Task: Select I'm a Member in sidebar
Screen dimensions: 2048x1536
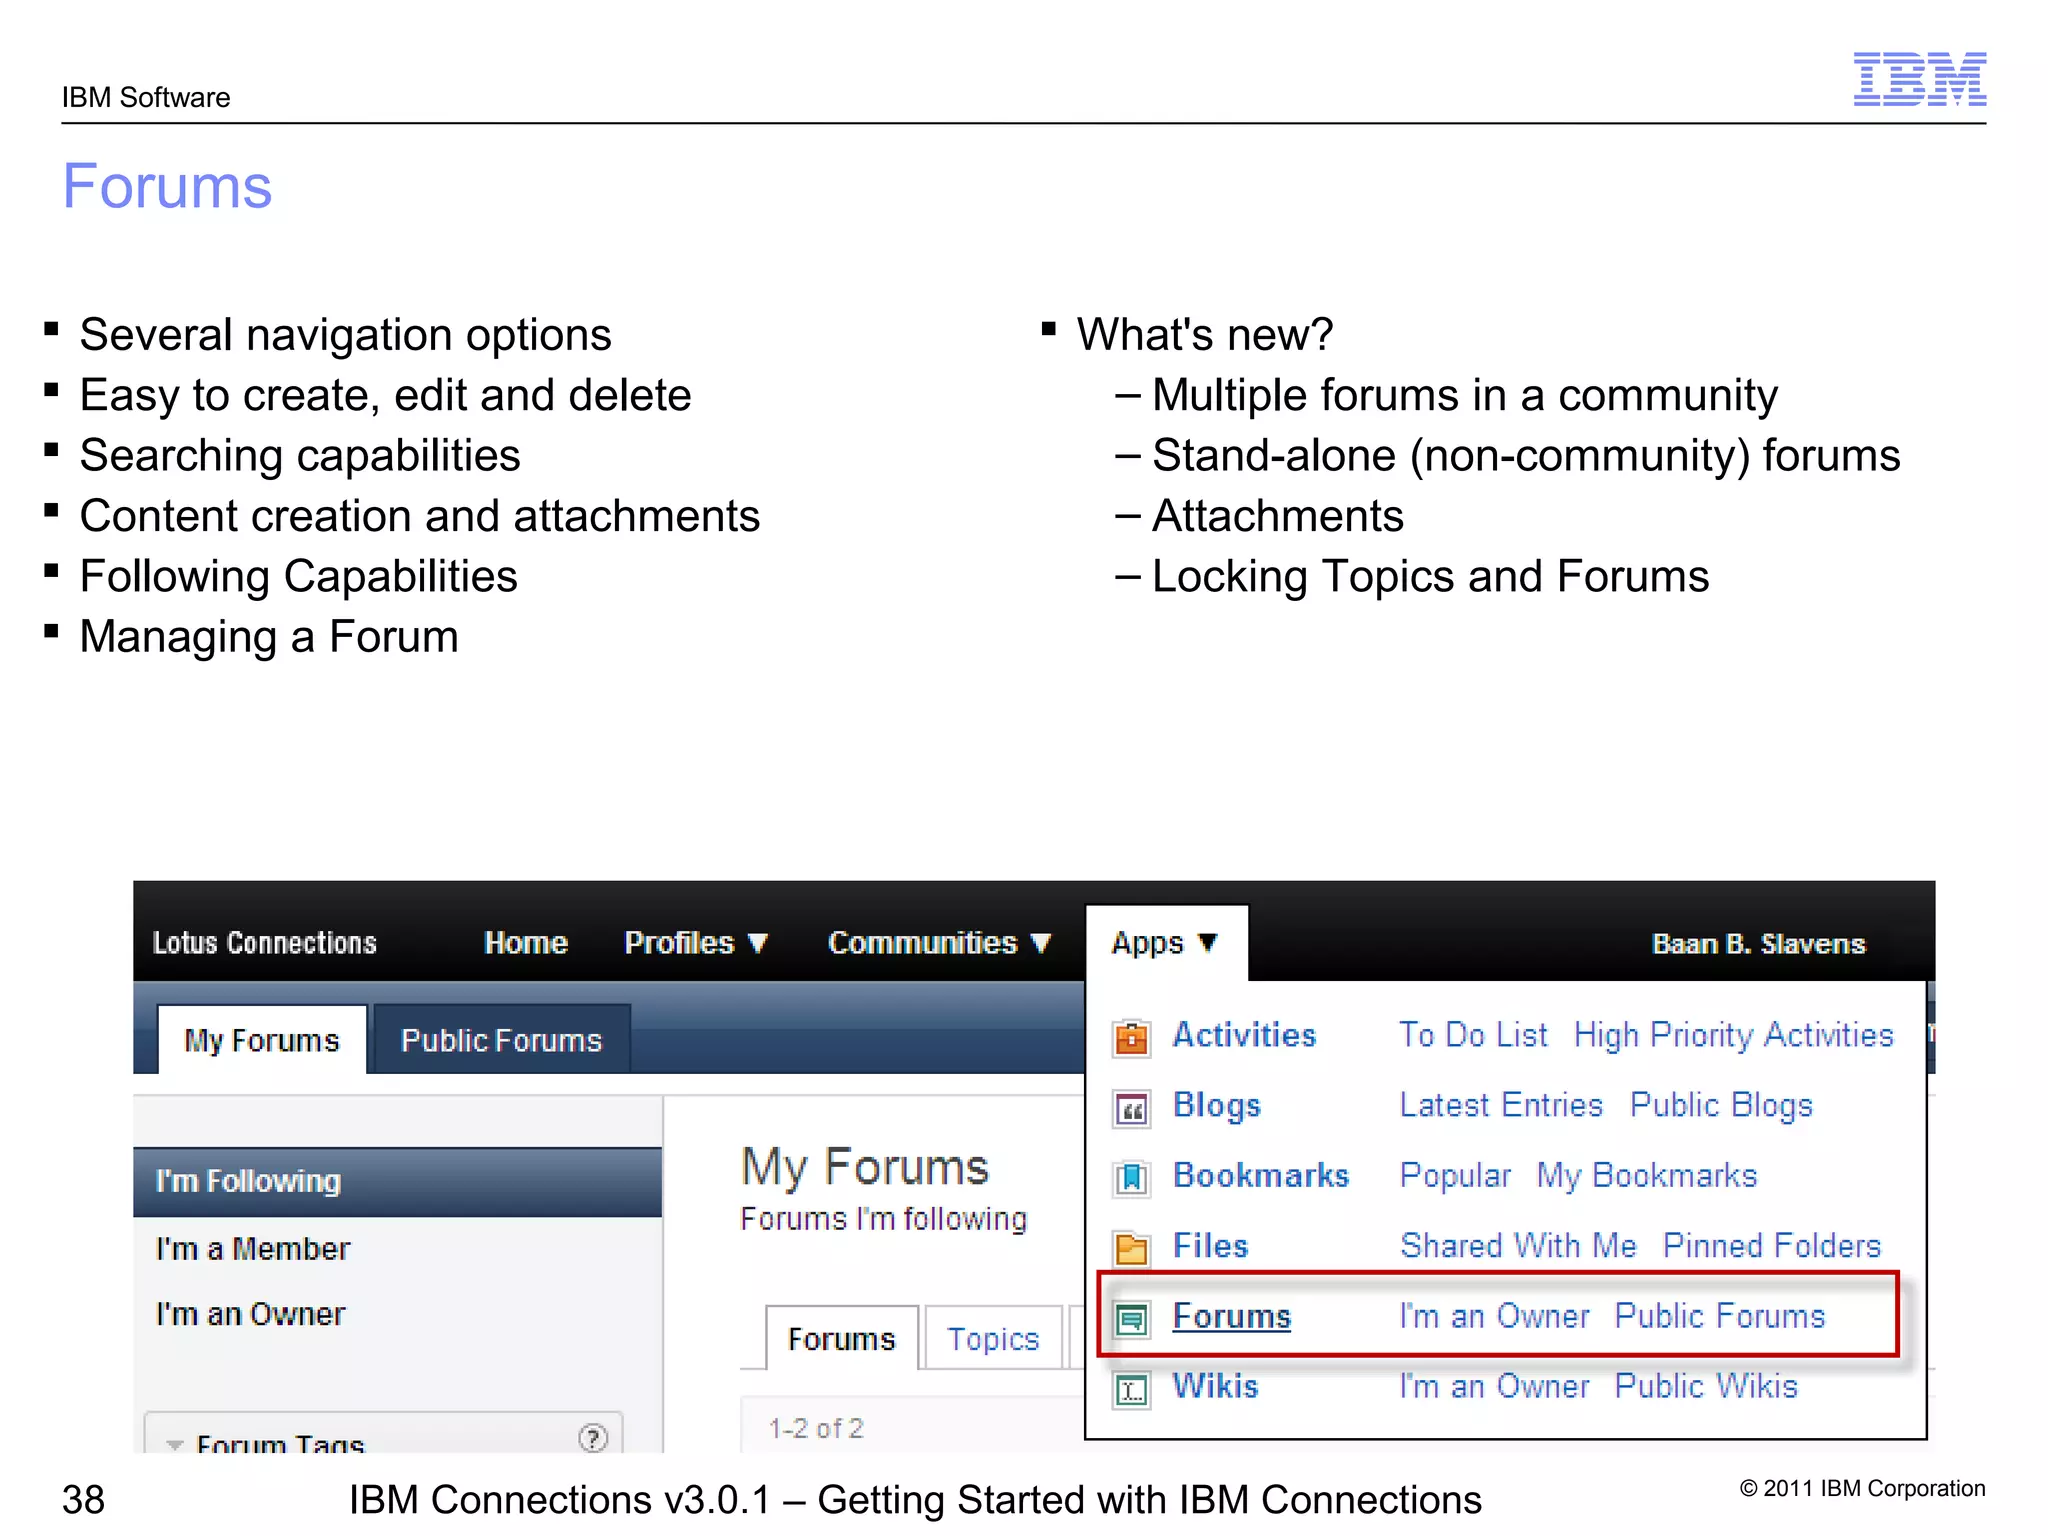Action: 253,1249
